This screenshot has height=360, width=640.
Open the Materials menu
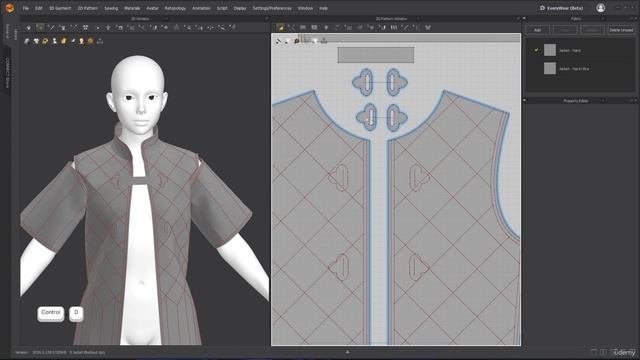point(132,8)
